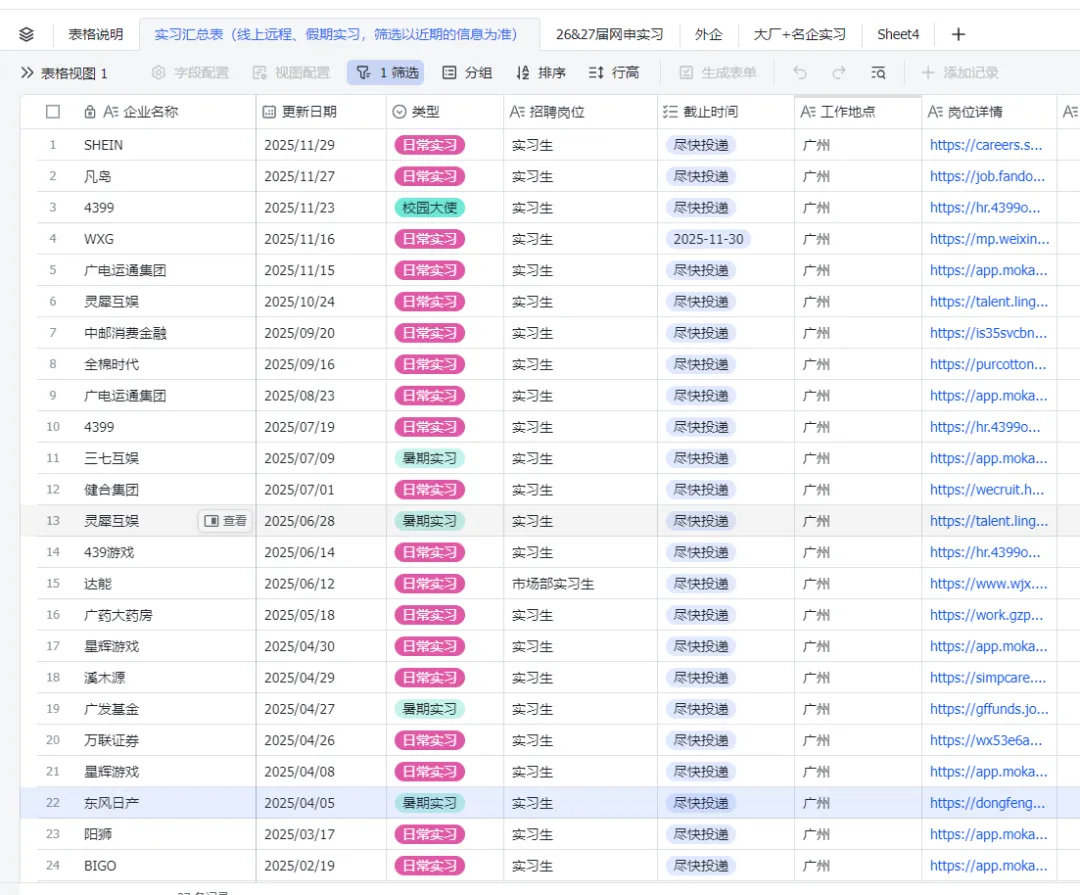Click the 招聘岗位 column header
The height and width of the screenshot is (895, 1080).
pyautogui.click(x=581, y=112)
